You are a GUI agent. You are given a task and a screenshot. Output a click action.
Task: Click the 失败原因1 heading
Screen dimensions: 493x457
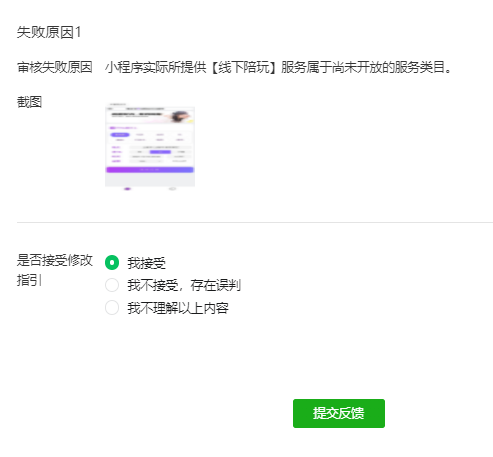pyautogui.click(x=49, y=32)
